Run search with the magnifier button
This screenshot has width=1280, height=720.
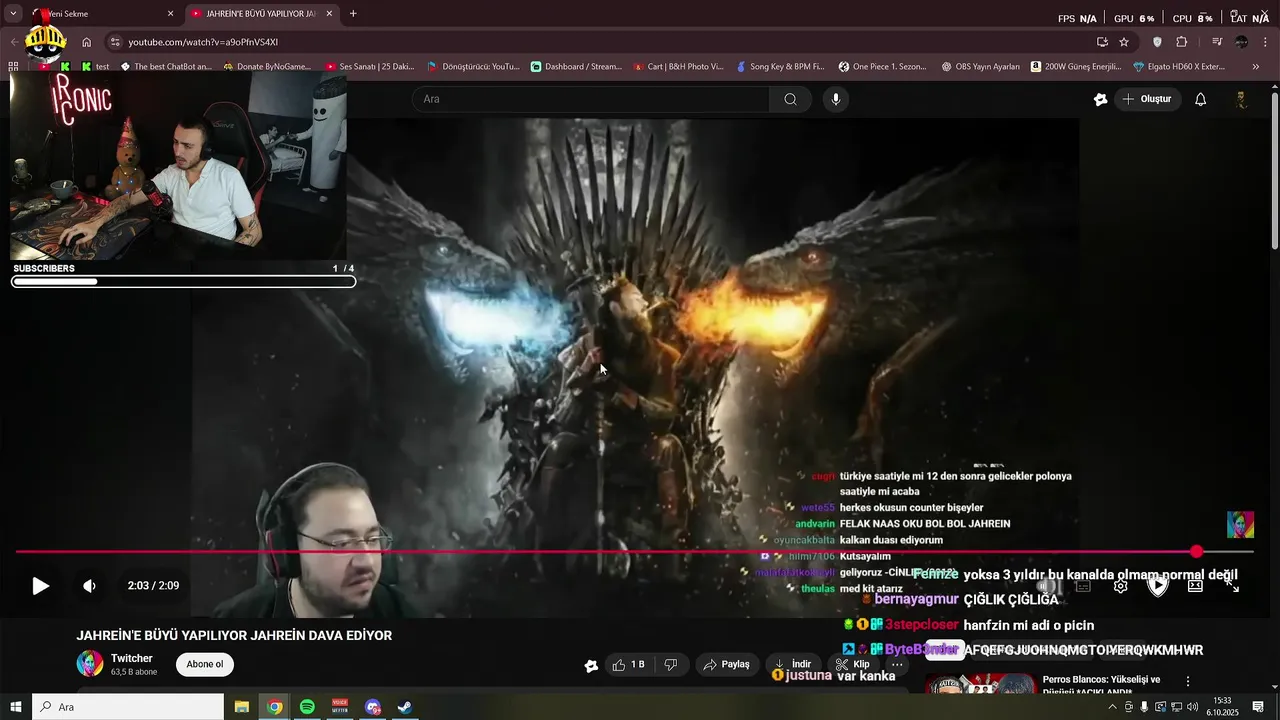pos(790,99)
